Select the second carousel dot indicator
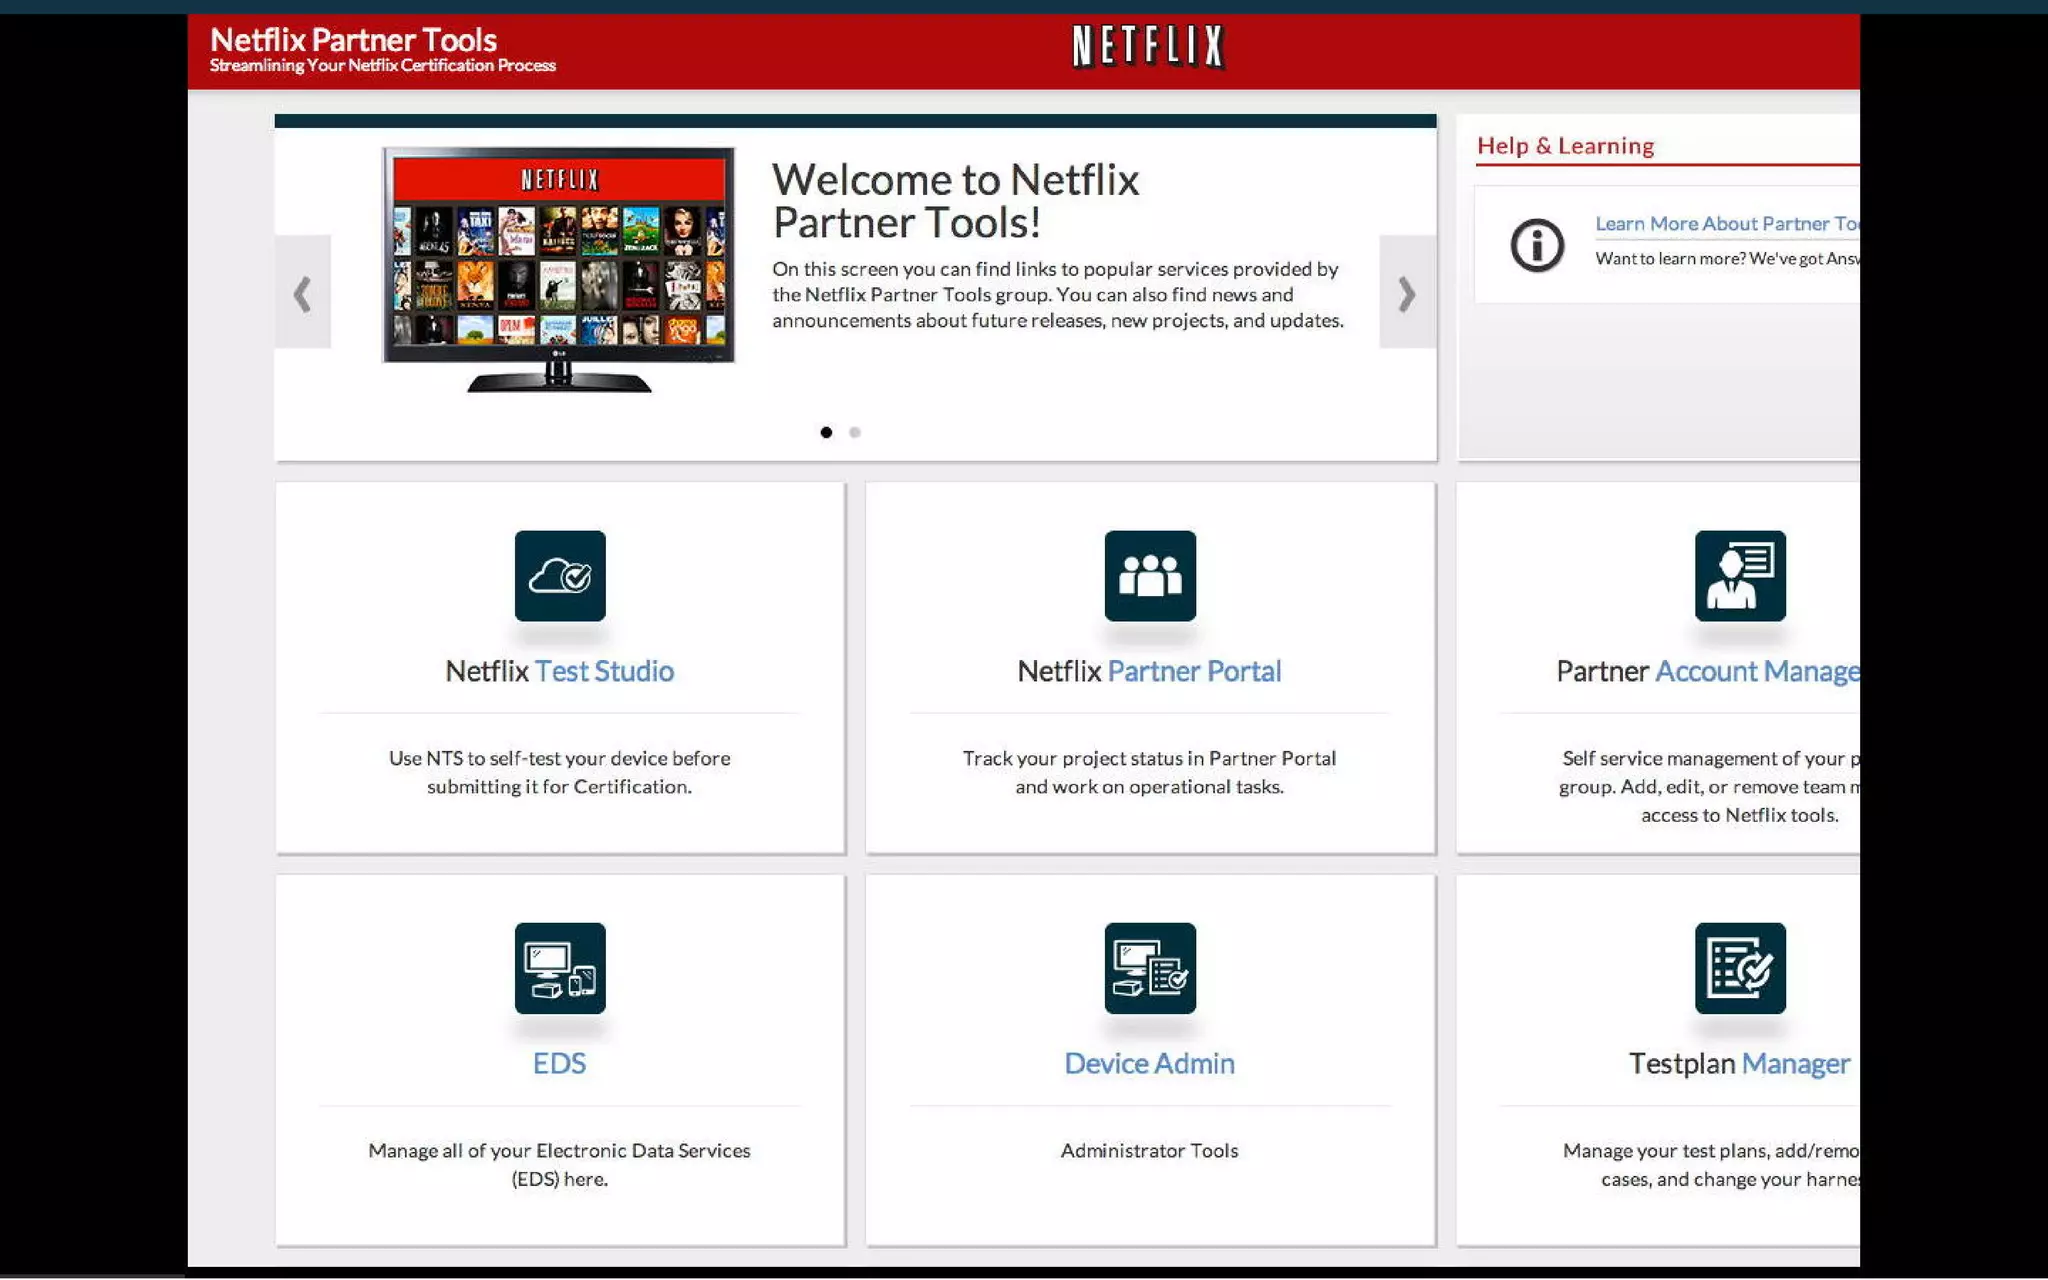This screenshot has width=2048, height=1280. point(855,432)
